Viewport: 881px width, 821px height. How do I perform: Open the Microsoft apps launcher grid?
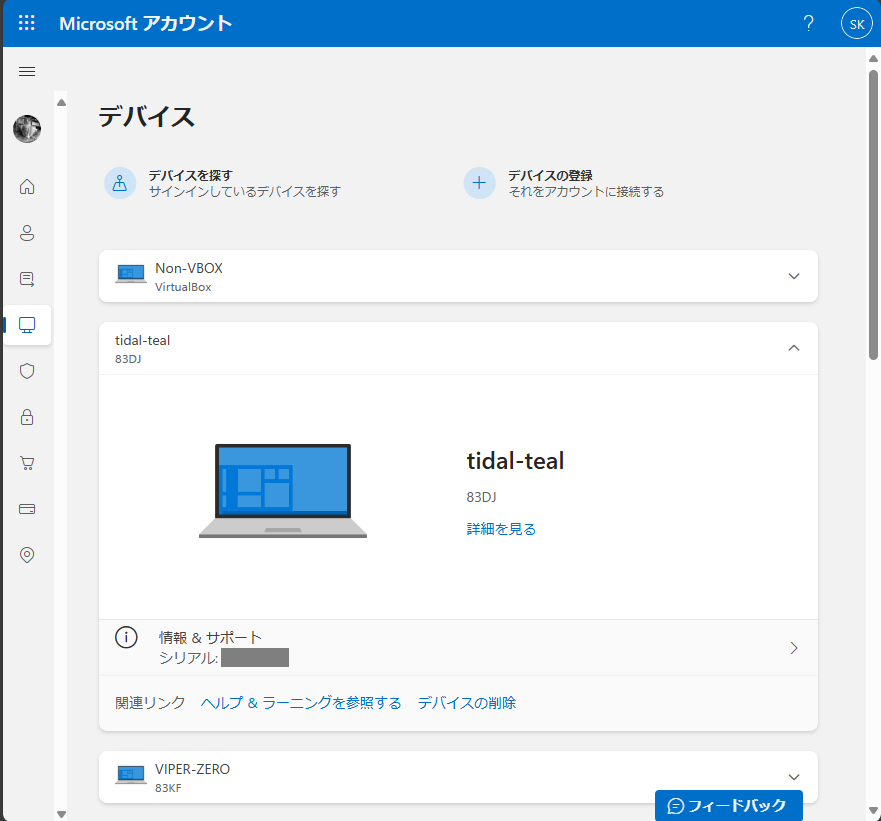pos(26,23)
